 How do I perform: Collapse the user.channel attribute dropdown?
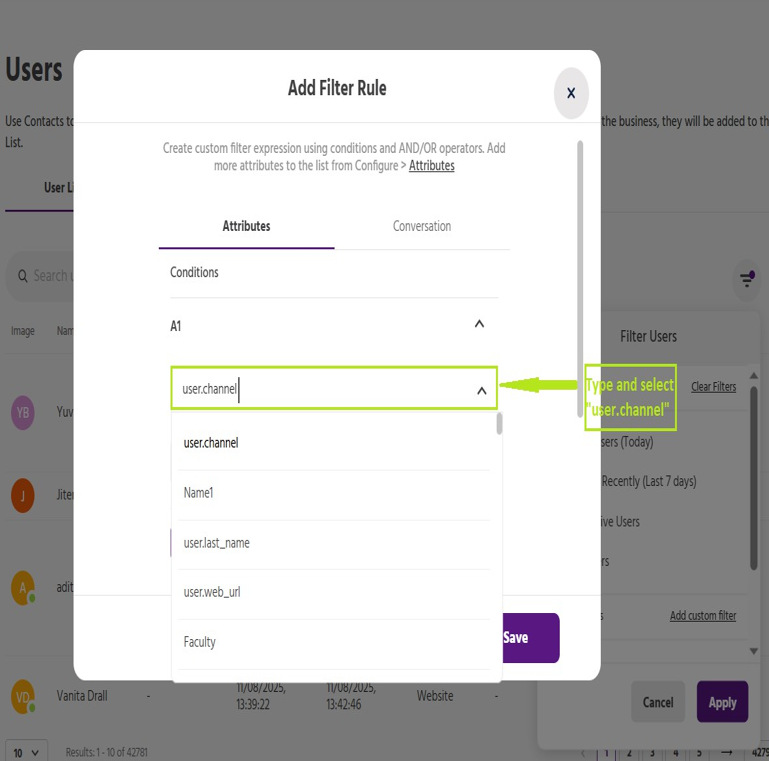481,390
